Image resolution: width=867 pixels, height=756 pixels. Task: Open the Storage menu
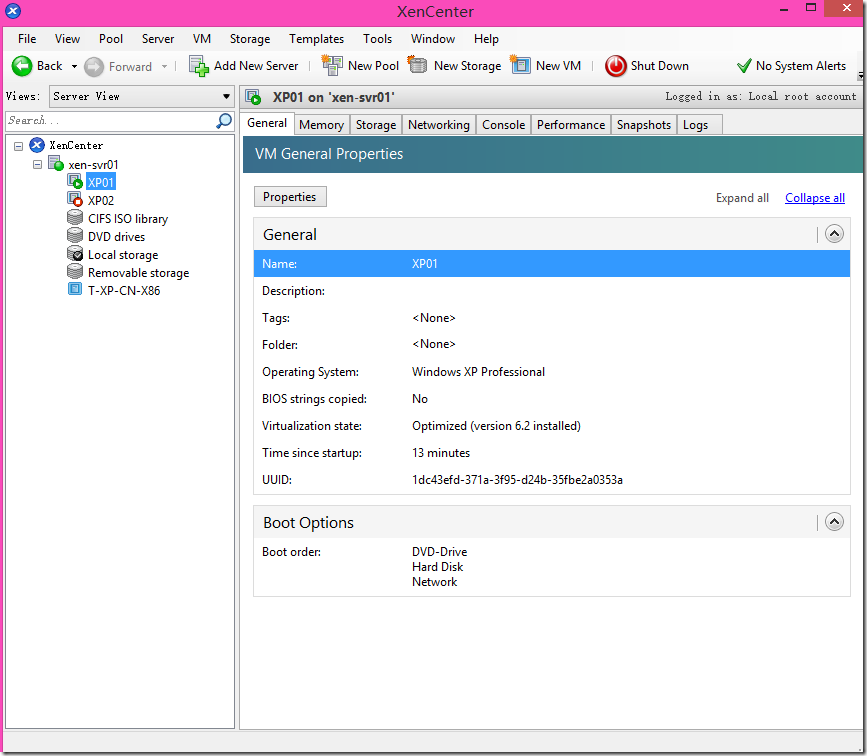tap(250, 39)
